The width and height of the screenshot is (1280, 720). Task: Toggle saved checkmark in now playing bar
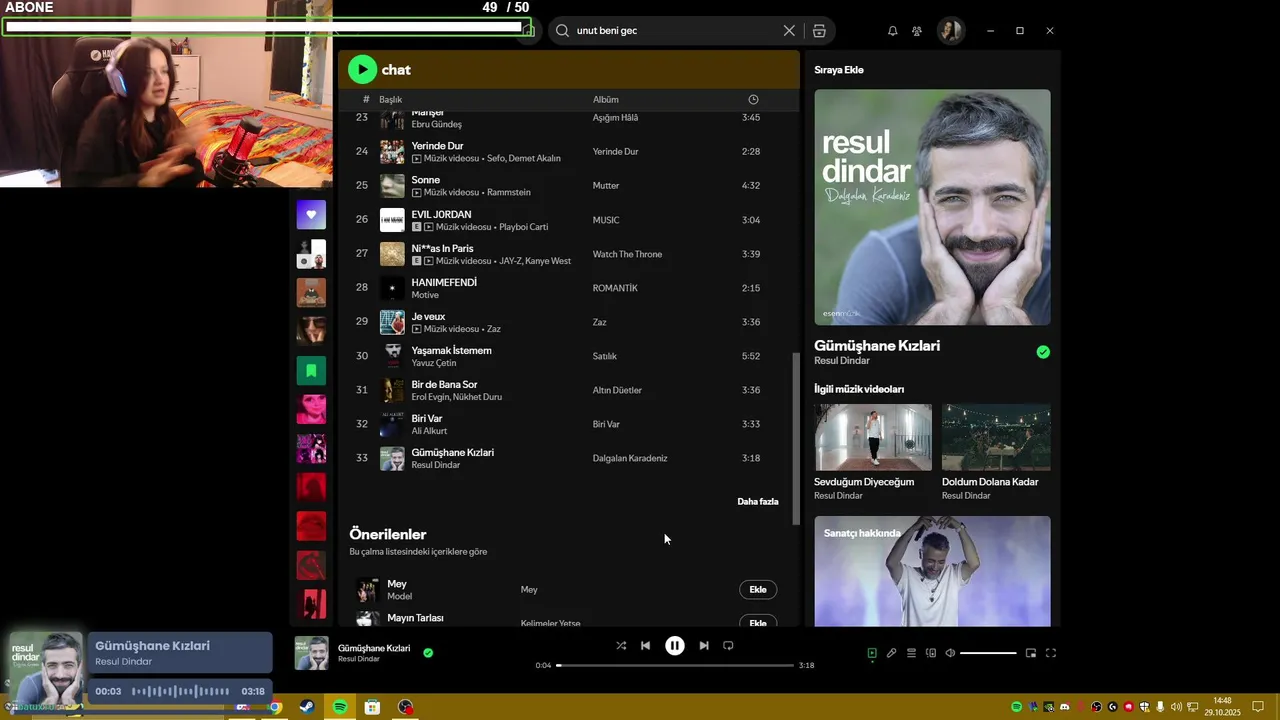pos(428,653)
